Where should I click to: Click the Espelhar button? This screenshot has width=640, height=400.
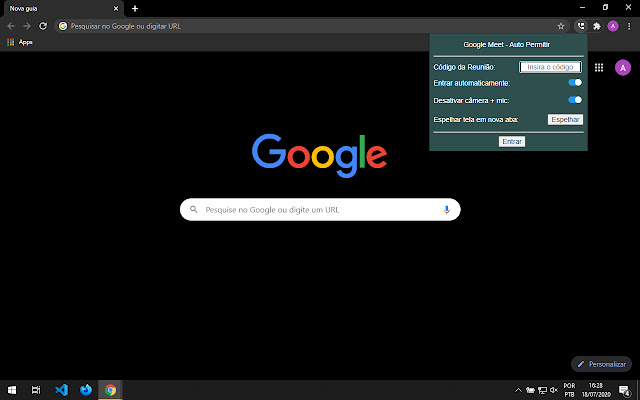pos(565,119)
